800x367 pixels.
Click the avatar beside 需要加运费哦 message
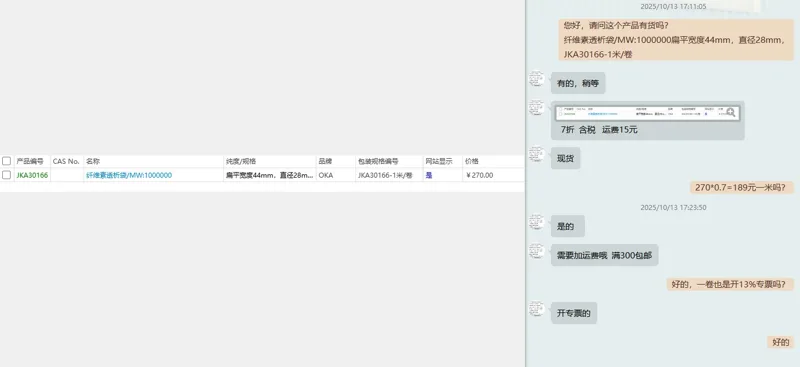click(x=537, y=251)
